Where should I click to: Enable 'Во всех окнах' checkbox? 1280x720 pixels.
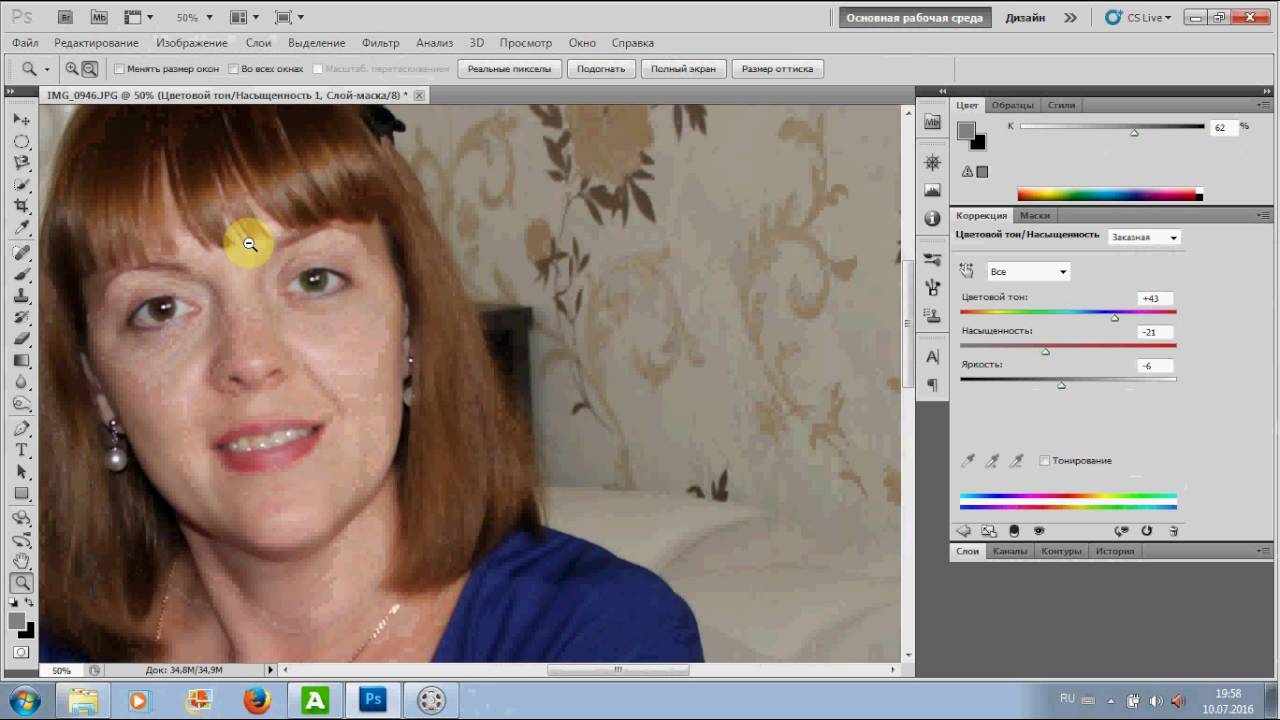click(x=233, y=69)
